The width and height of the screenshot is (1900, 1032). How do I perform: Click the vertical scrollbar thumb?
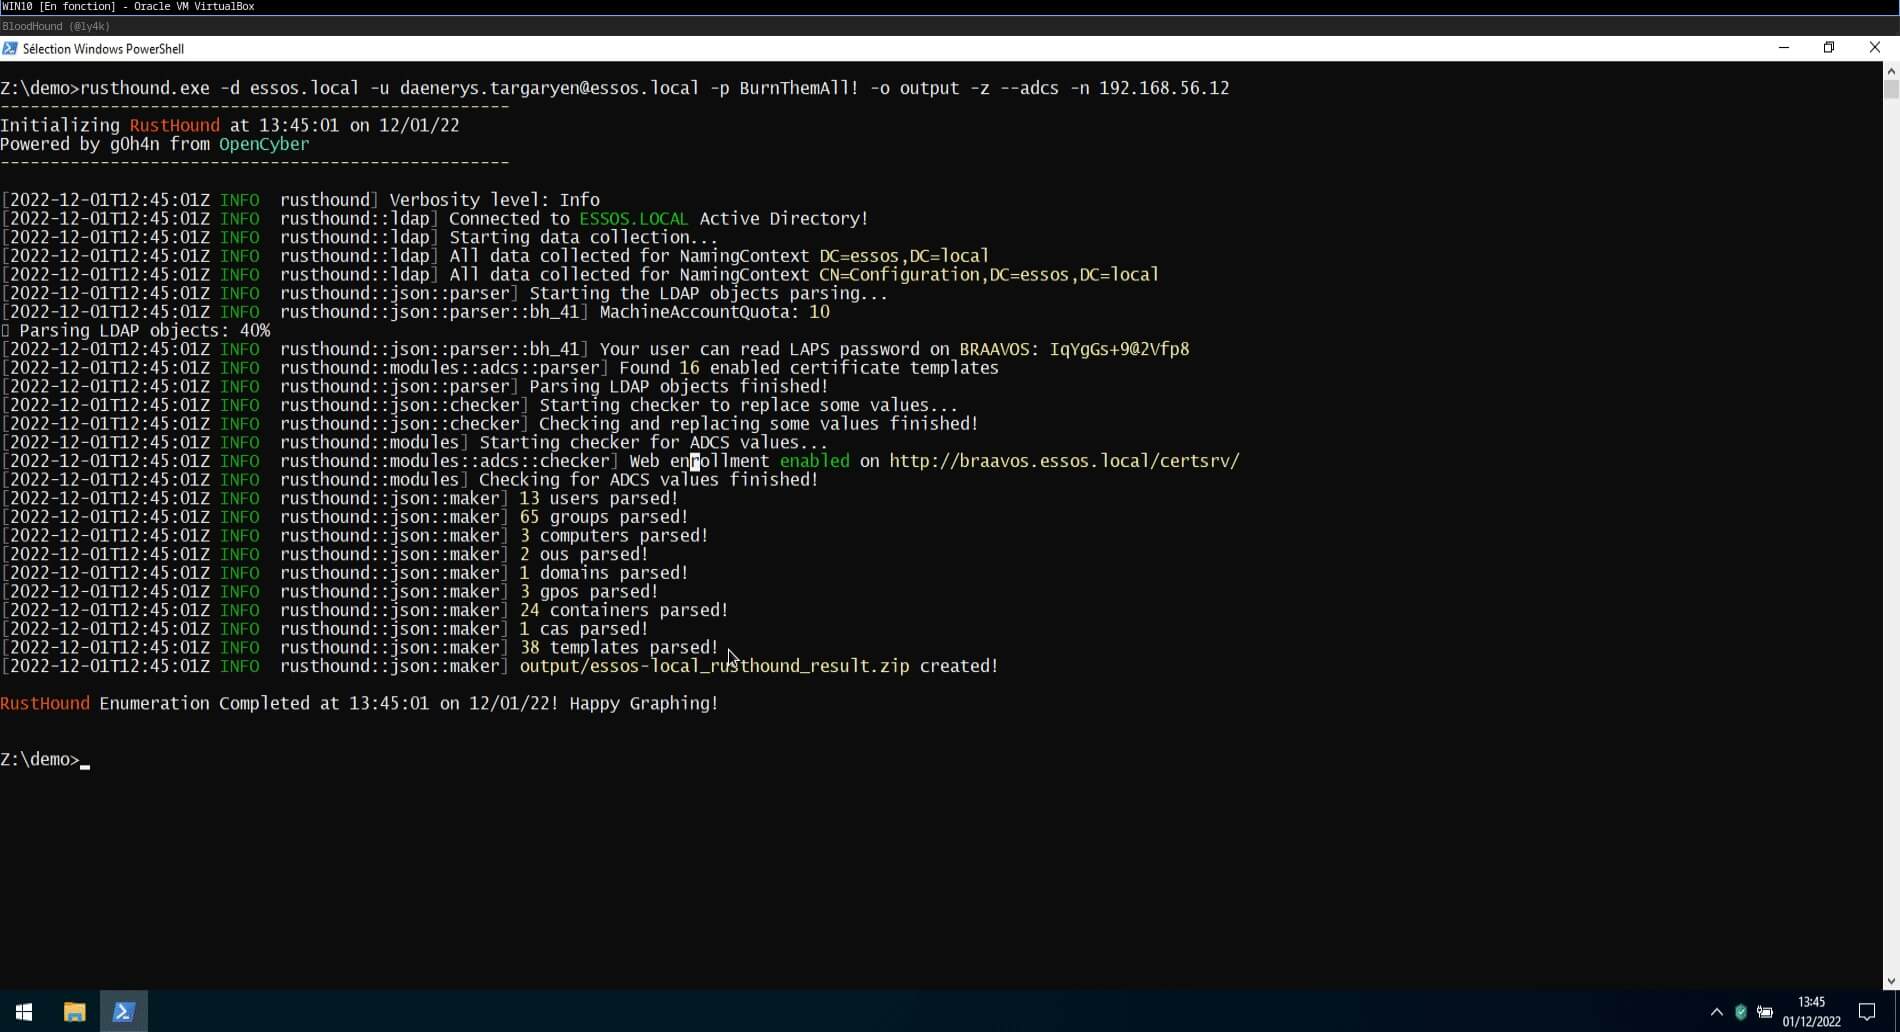[1891, 89]
